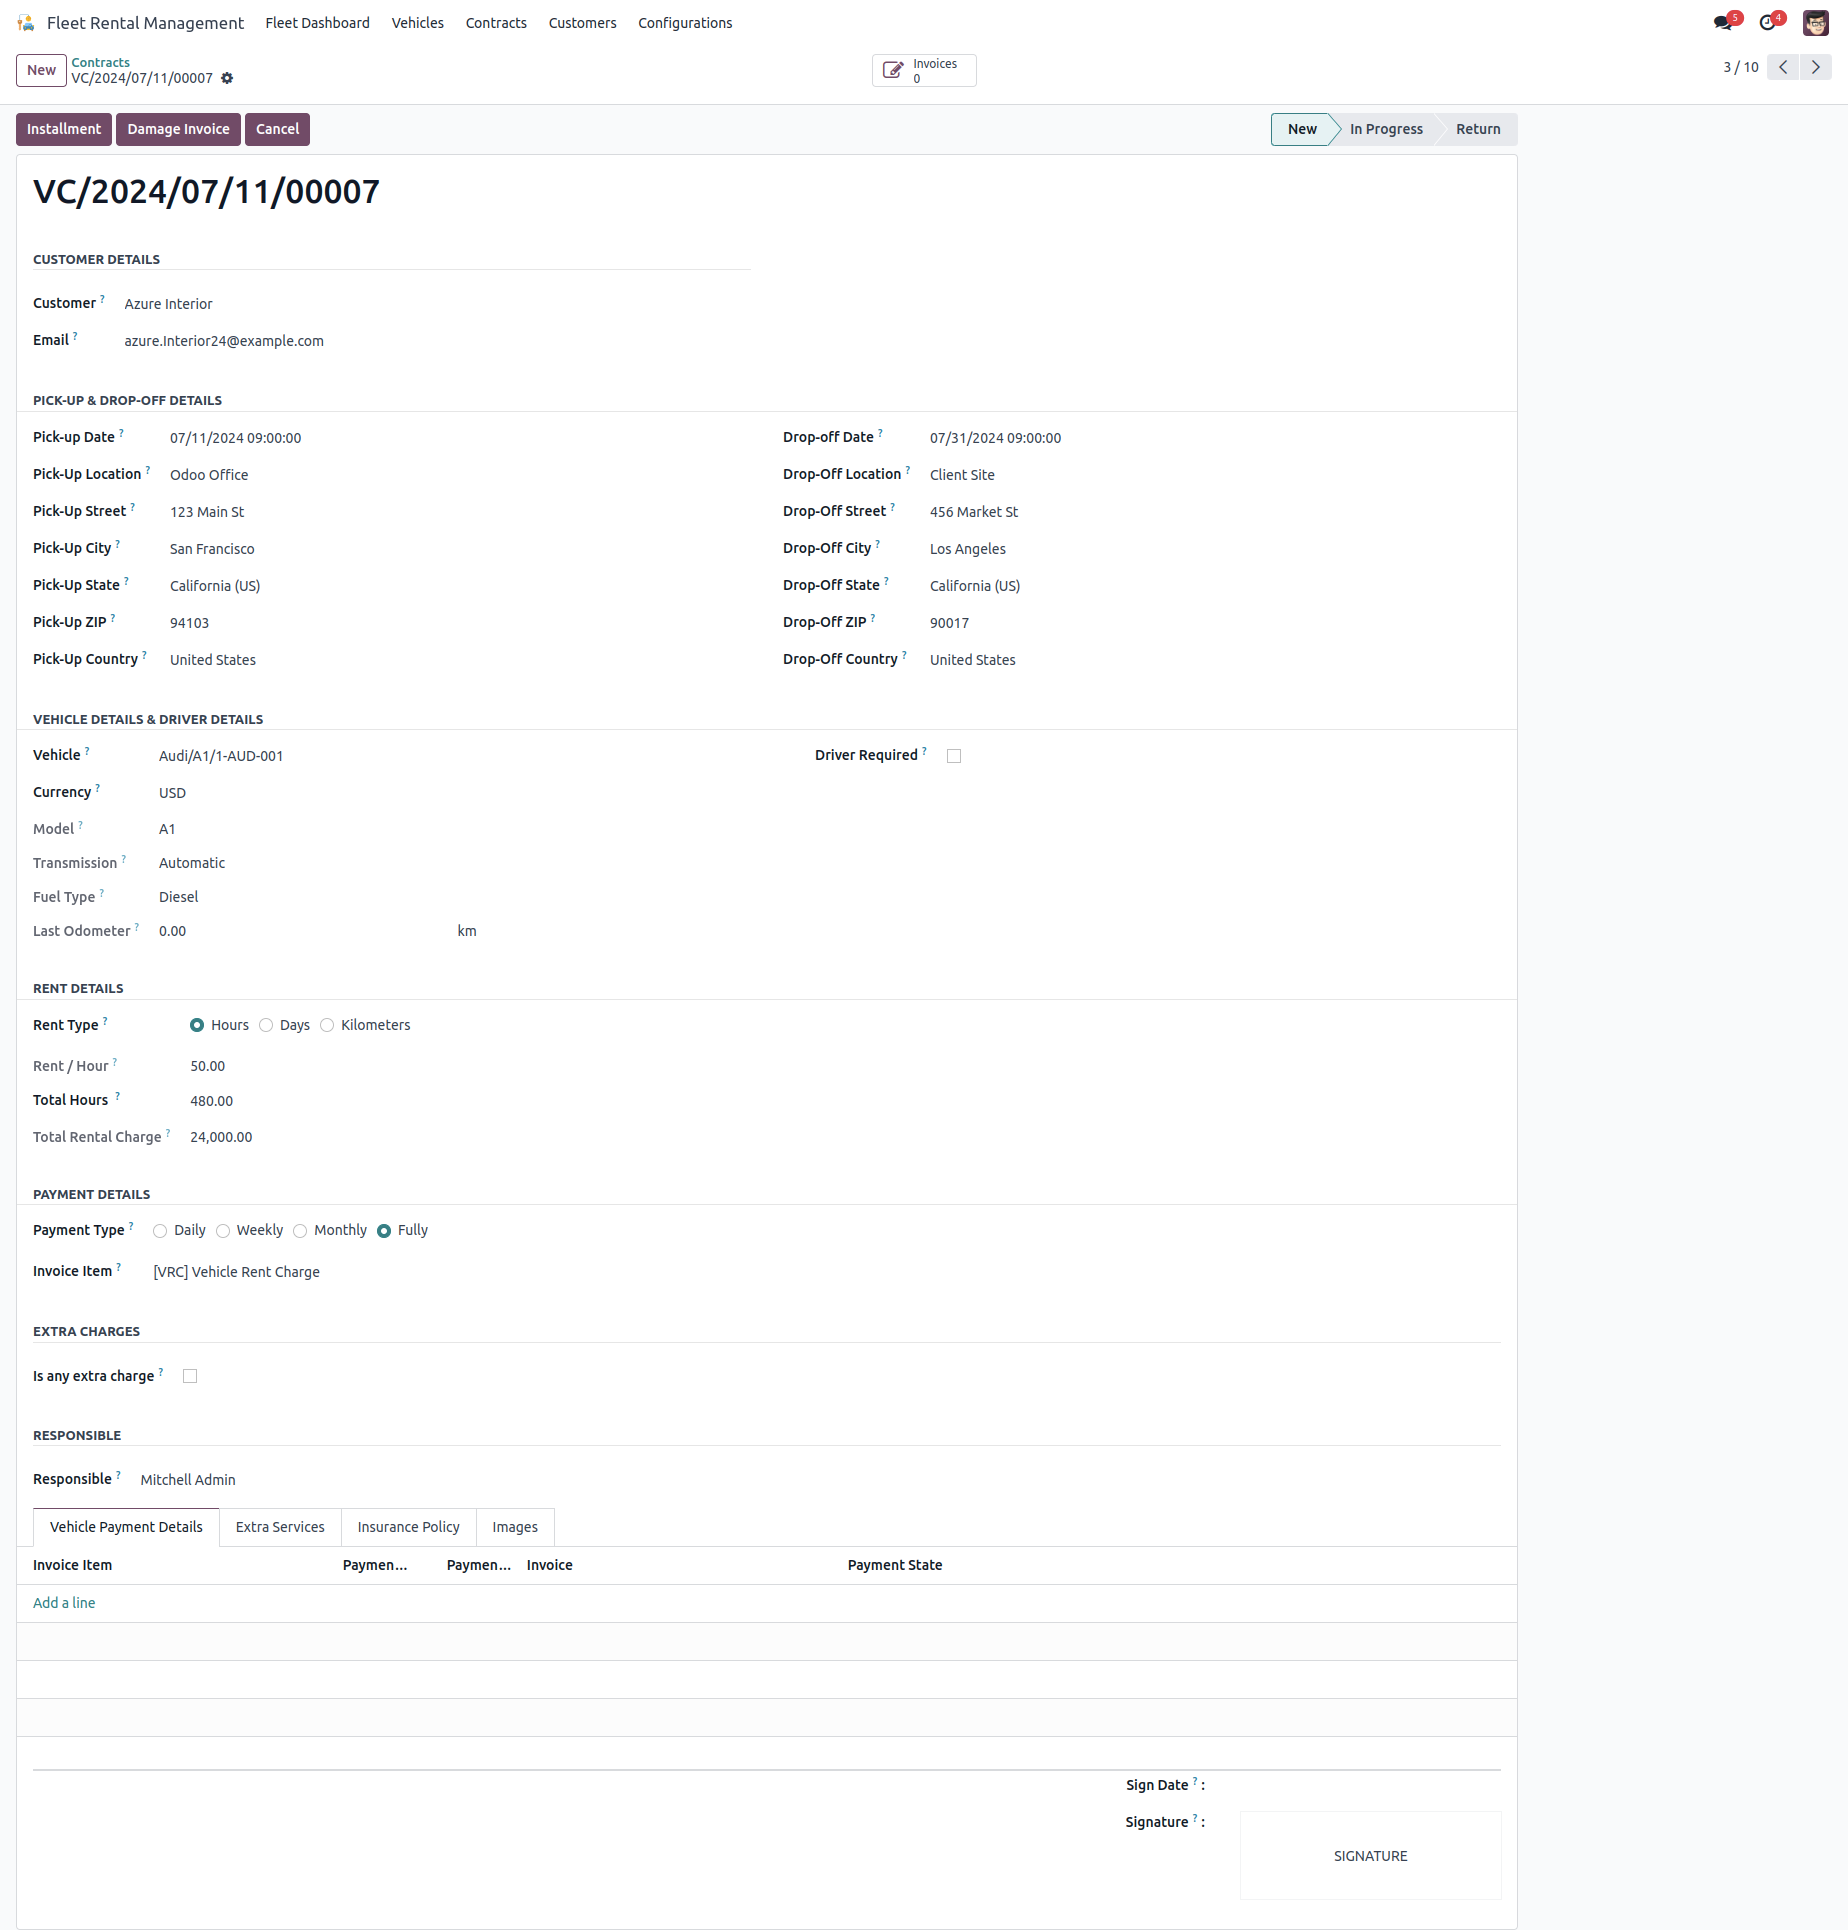1848x1930 pixels.
Task: Click the Invoice Item column header
Action: tap(72, 1565)
